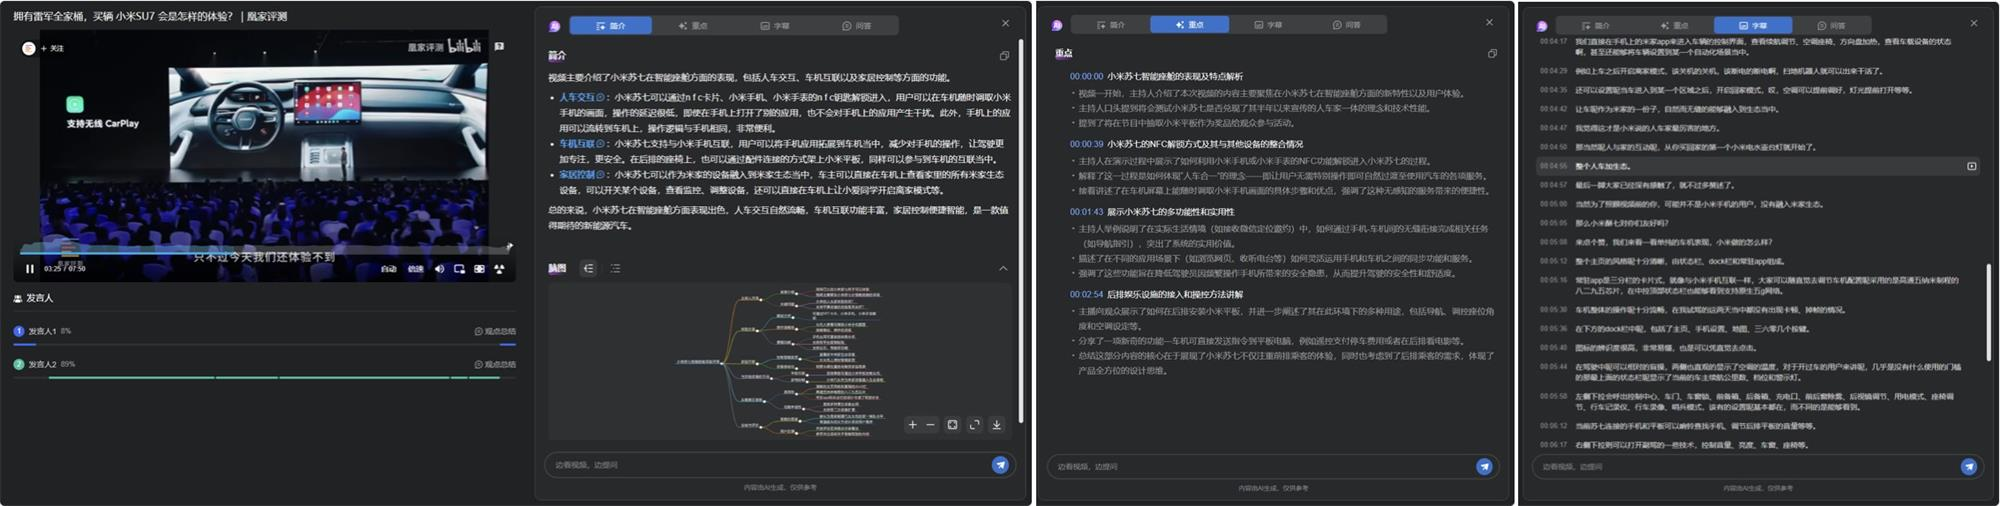Download the mind map image
The width and height of the screenshot is (2000, 506).
996,425
